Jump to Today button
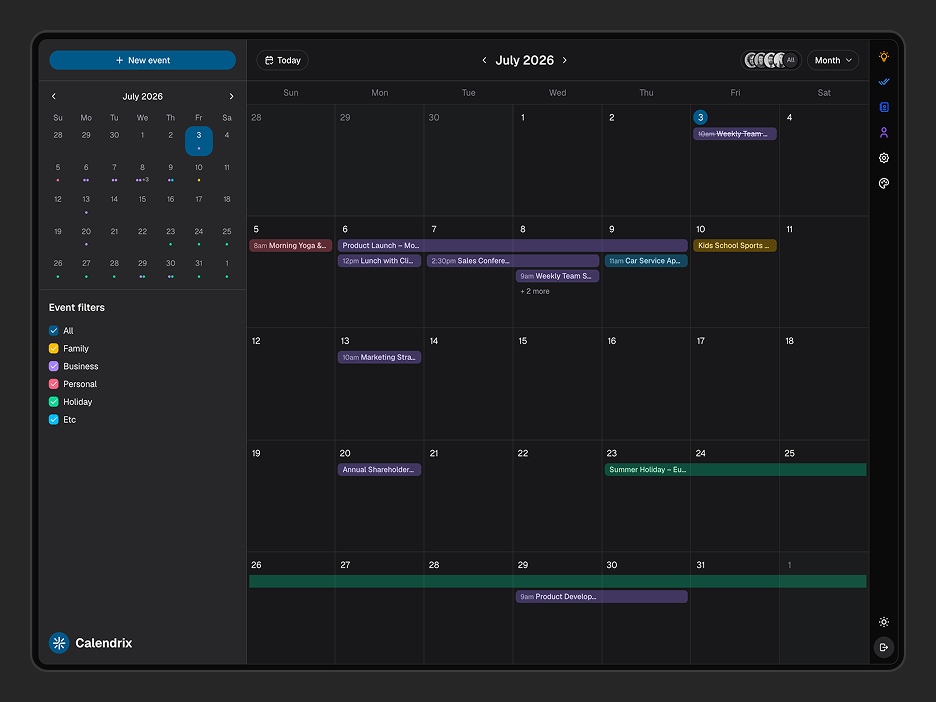936x702 pixels. [x=282, y=60]
